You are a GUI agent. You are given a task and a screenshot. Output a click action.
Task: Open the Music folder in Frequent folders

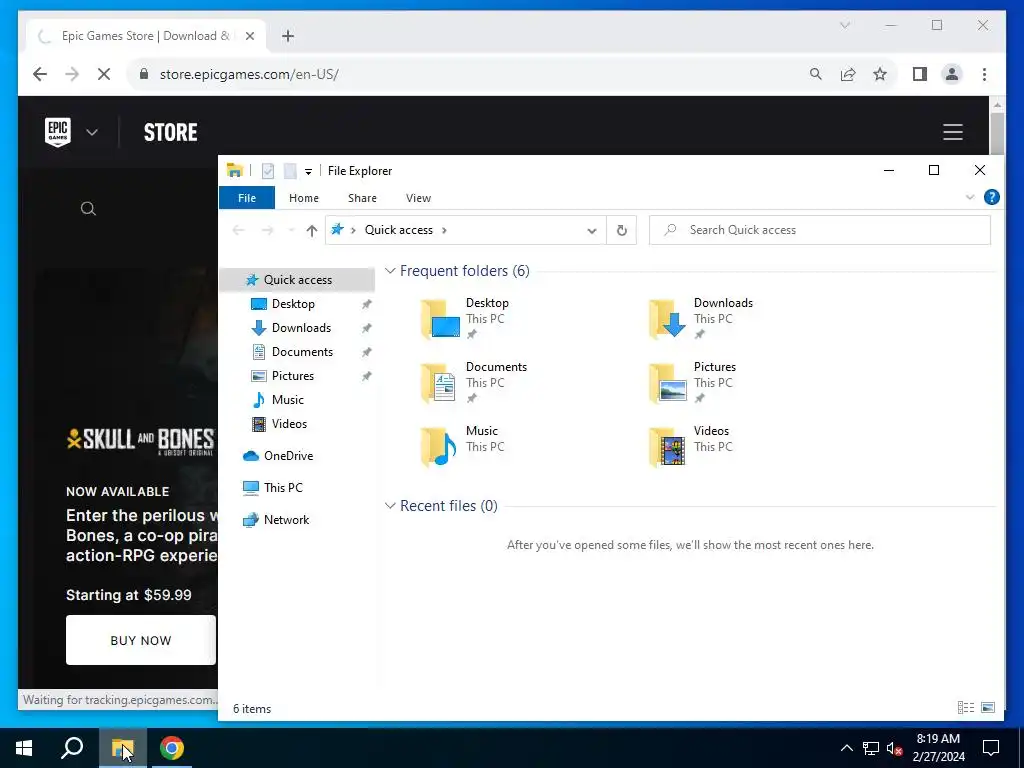point(462,446)
